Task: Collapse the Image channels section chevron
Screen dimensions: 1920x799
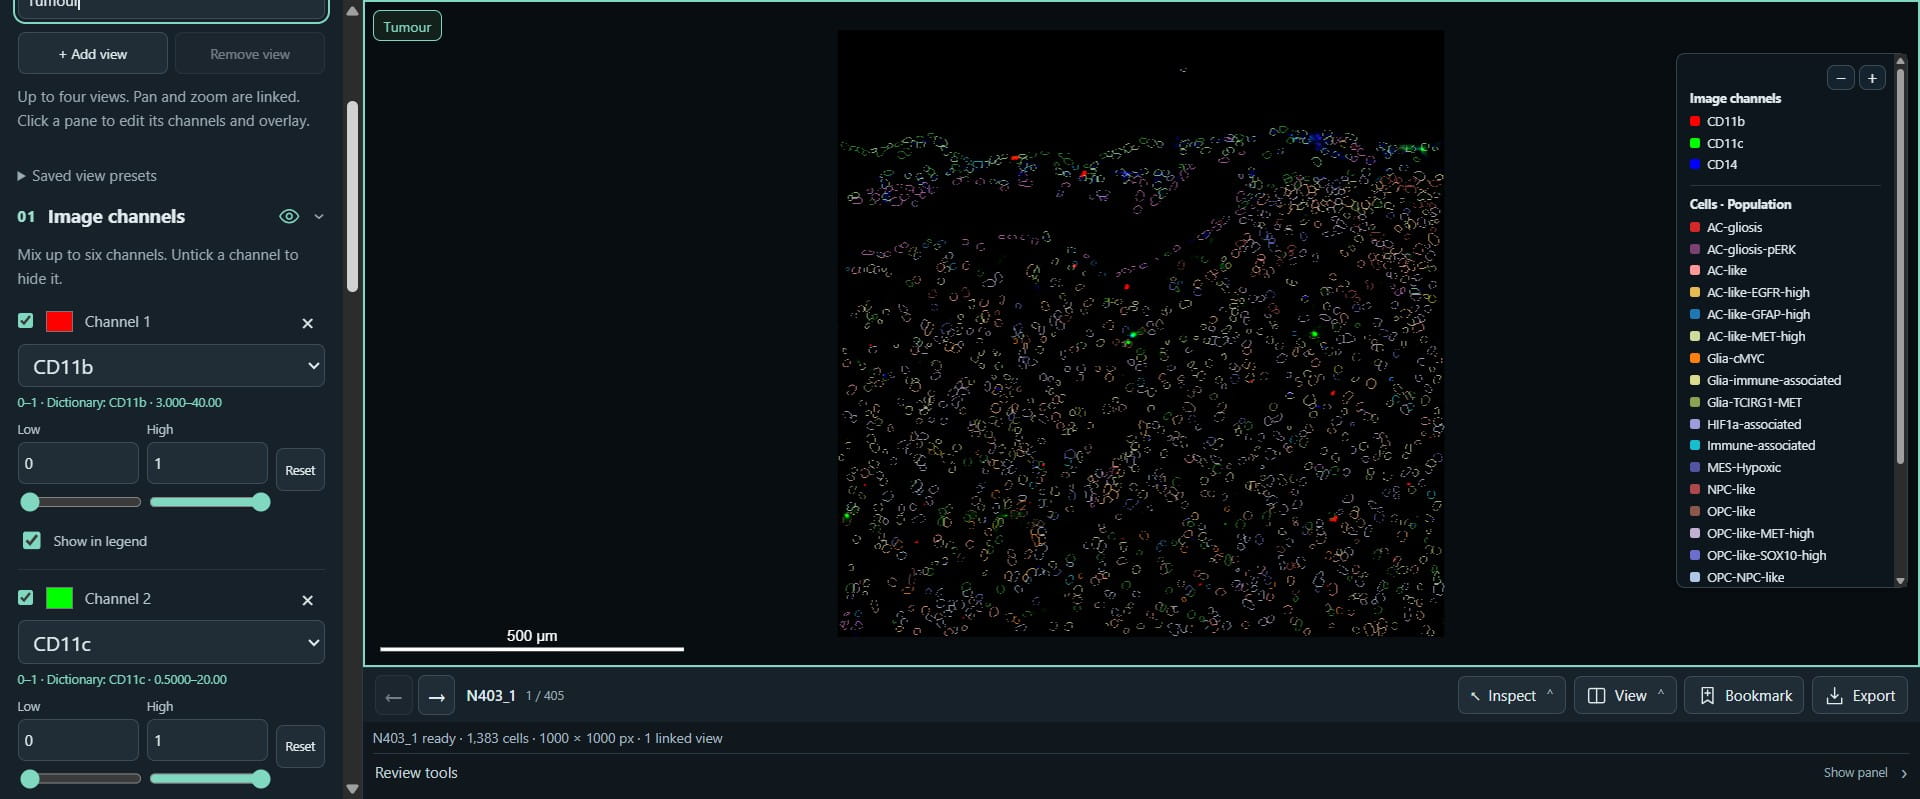Action: click(x=319, y=216)
